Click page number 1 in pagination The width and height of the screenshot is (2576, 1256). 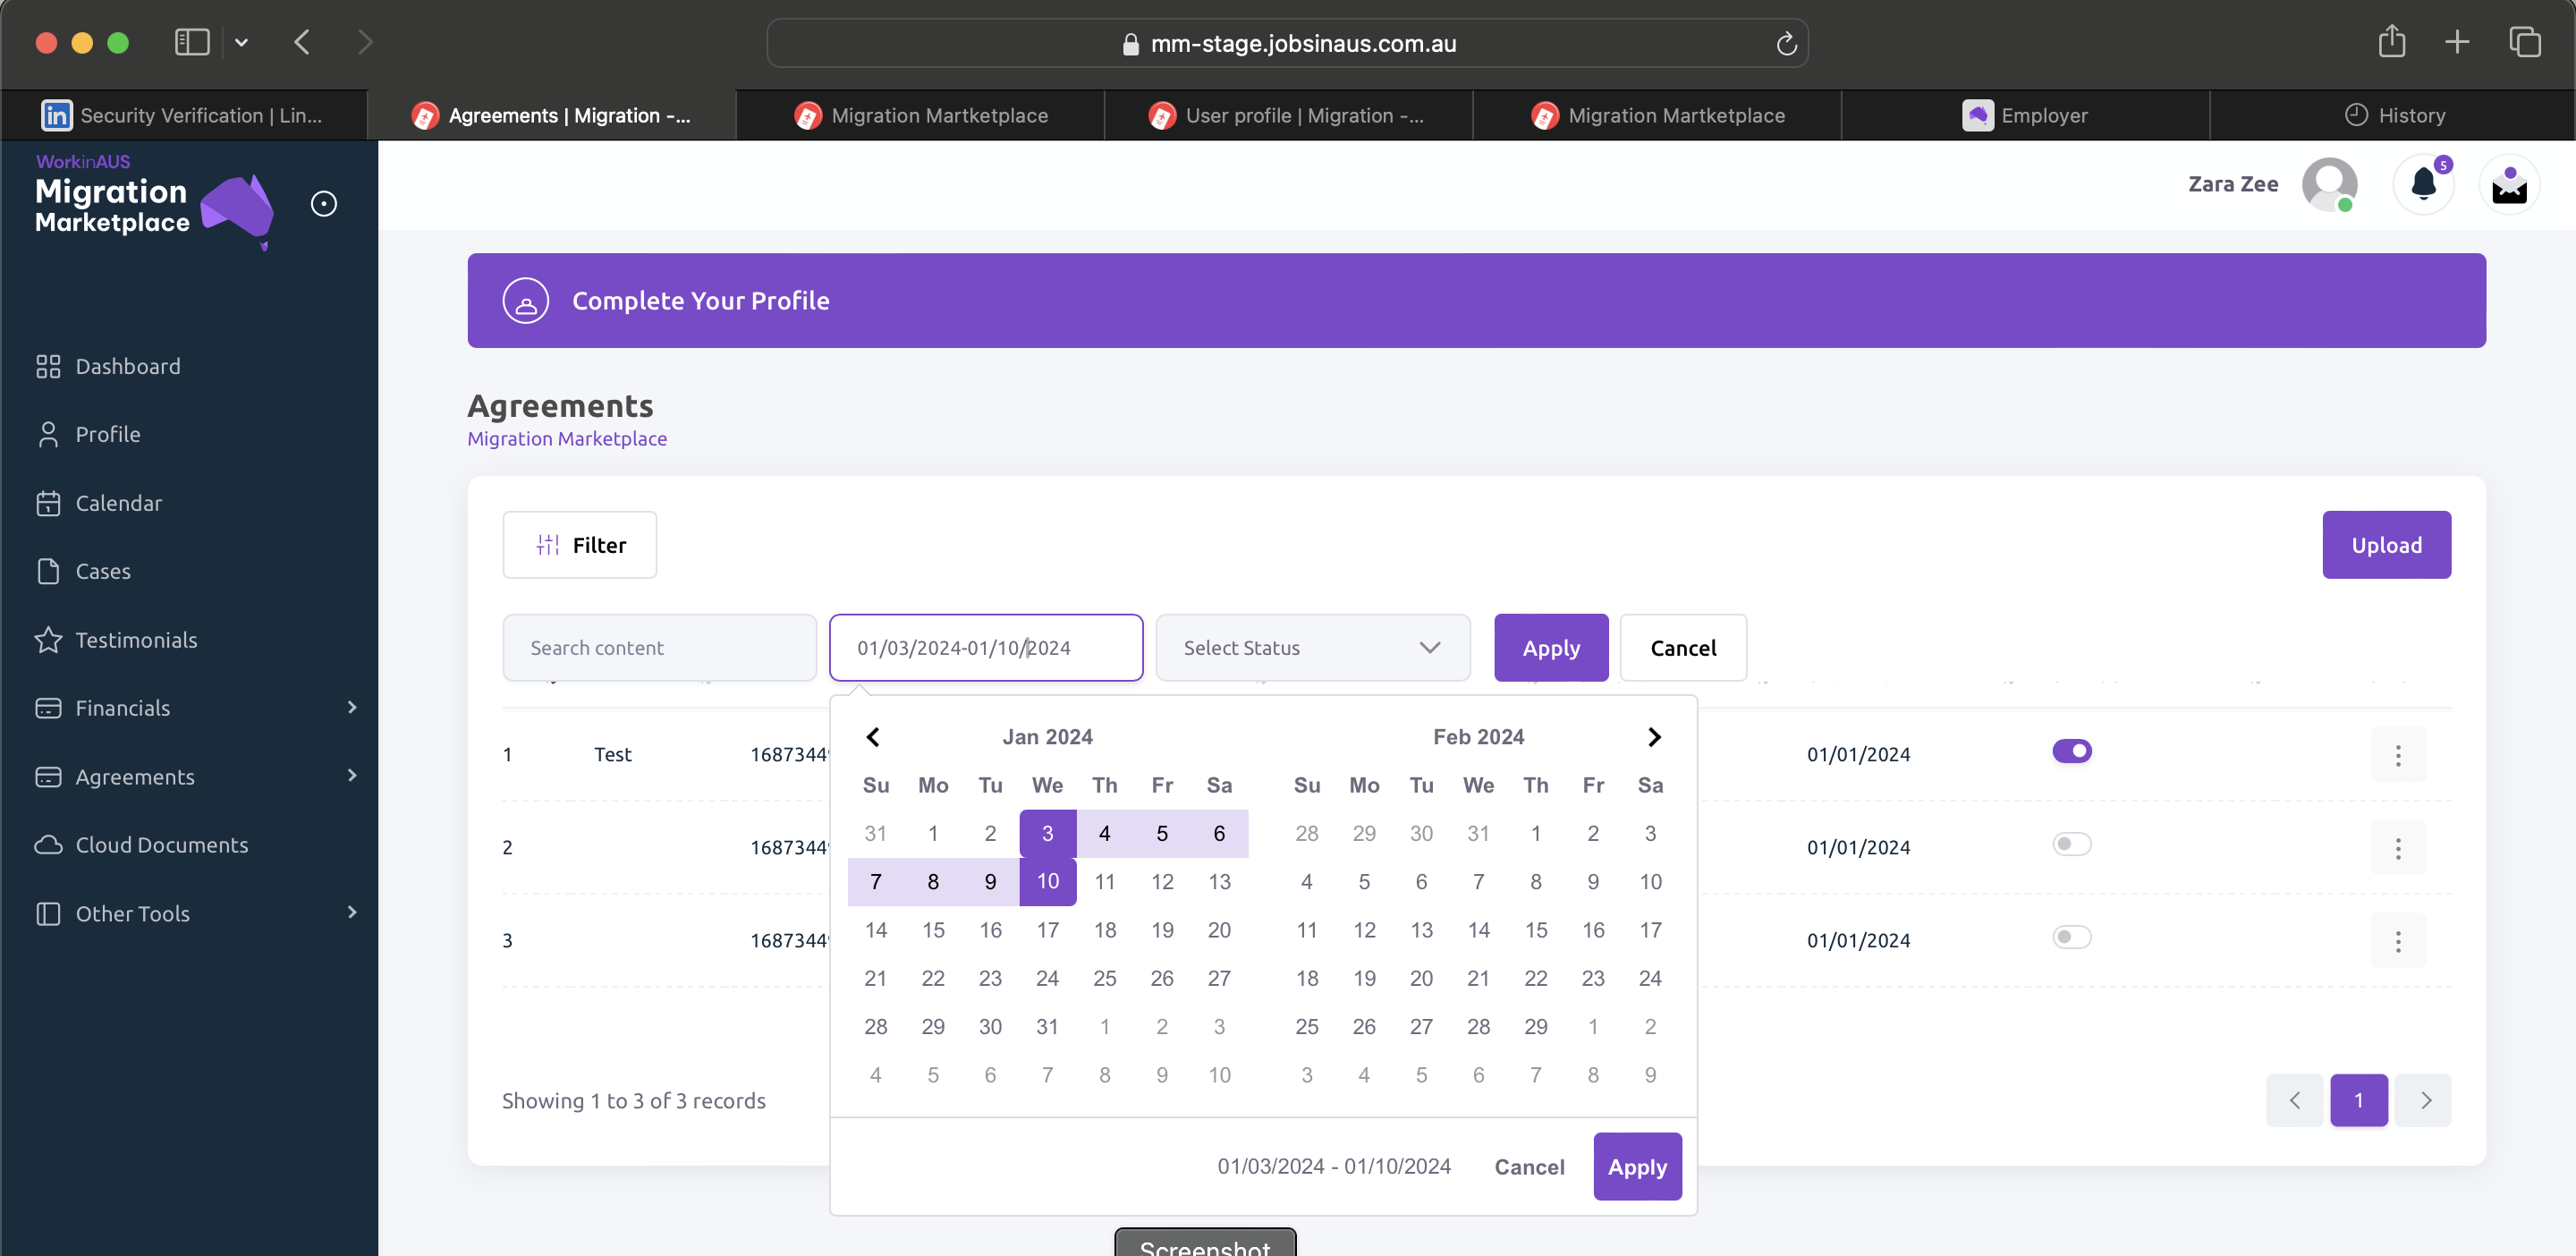(2358, 1100)
